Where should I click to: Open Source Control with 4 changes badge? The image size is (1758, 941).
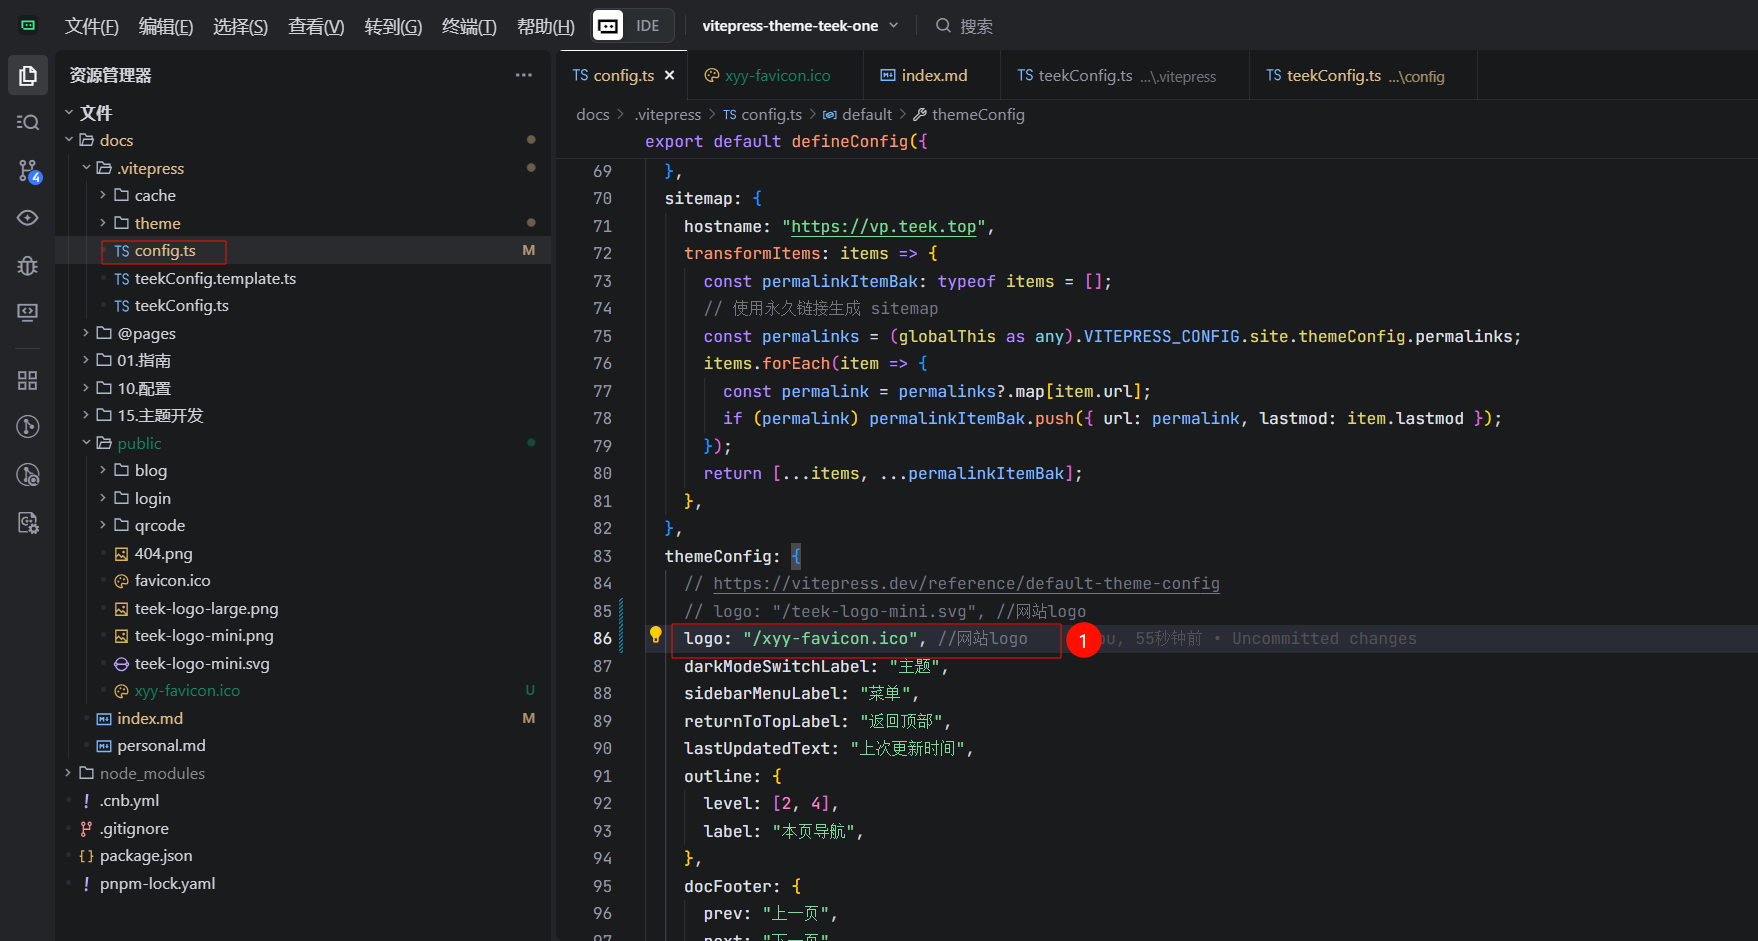click(x=28, y=171)
